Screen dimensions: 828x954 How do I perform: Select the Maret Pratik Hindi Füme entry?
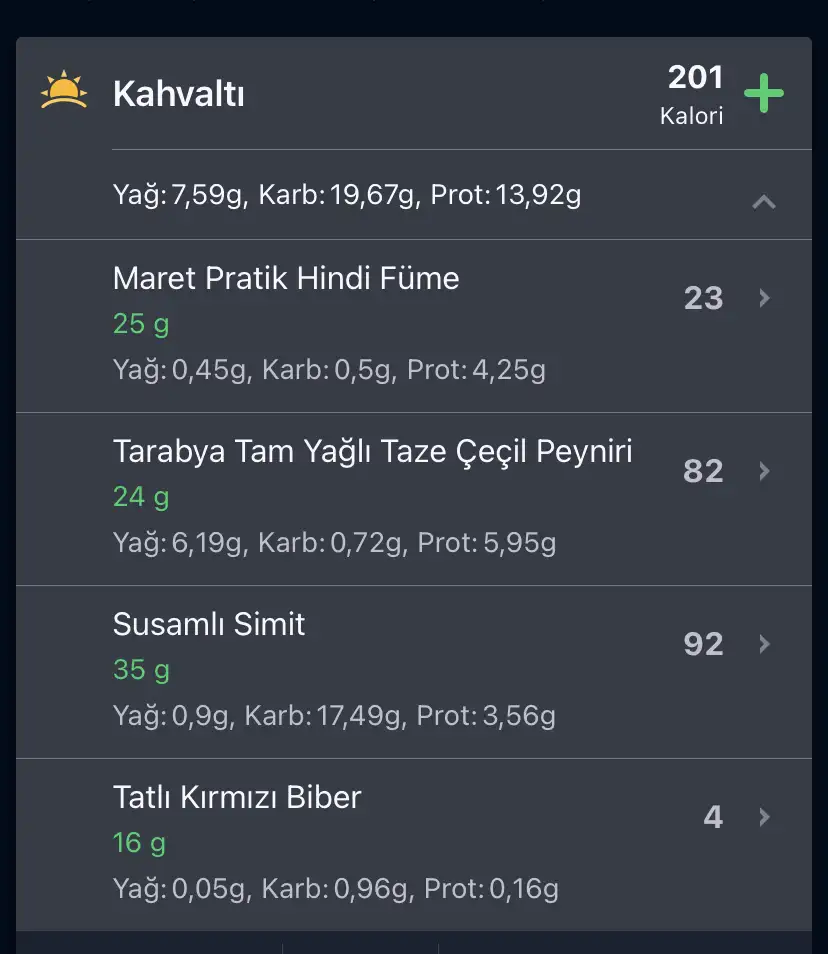pyautogui.click(x=414, y=326)
